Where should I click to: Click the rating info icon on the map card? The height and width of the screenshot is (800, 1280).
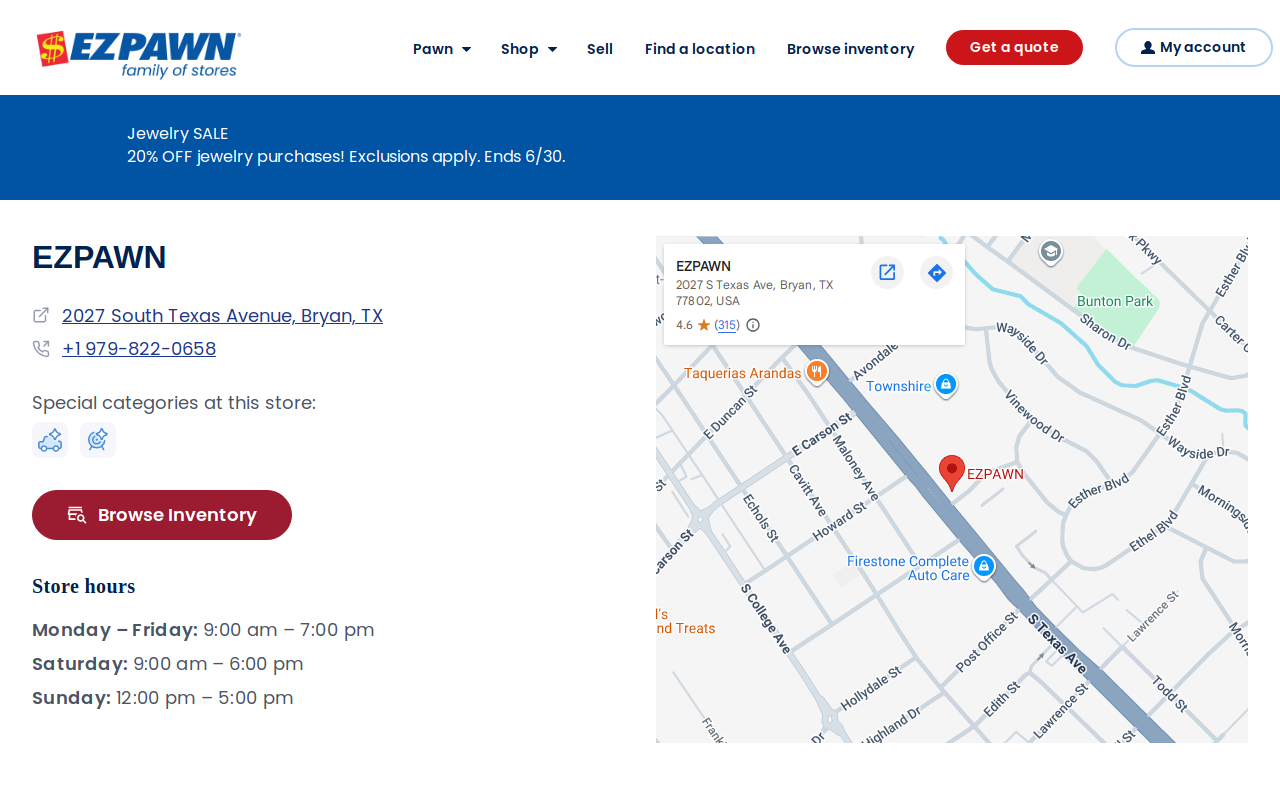[x=753, y=325]
